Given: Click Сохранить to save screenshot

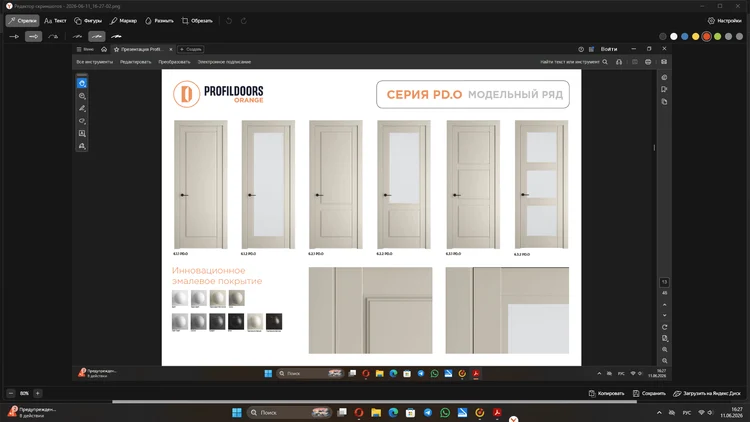Looking at the screenshot, I should pos(649,393).
